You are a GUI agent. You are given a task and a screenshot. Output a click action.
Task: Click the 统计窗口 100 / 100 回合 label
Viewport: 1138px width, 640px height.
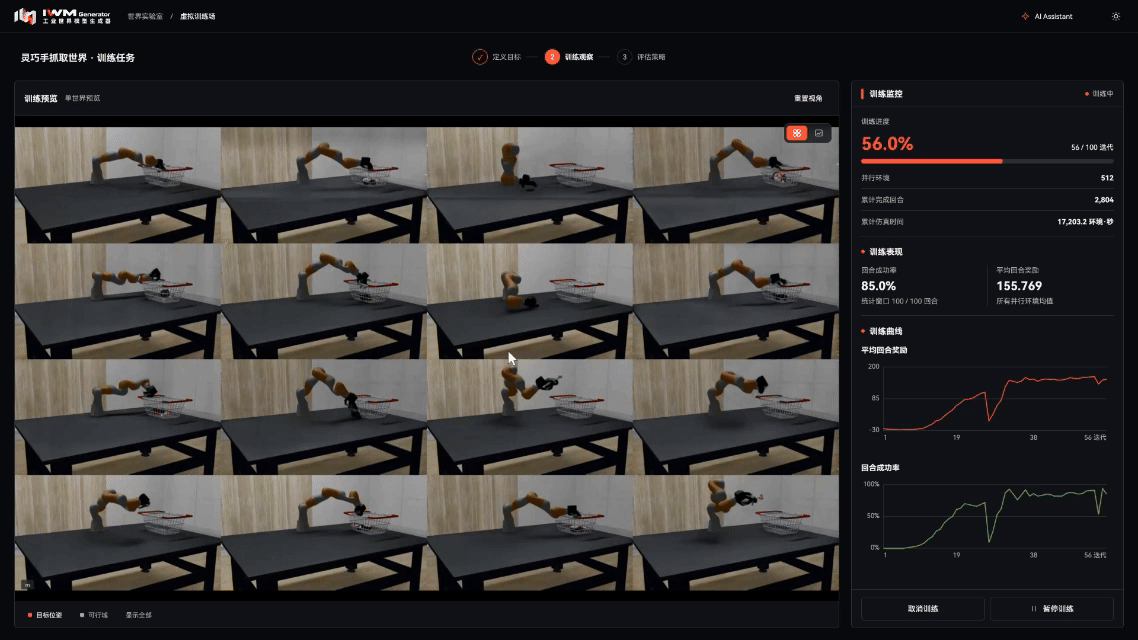899,301
